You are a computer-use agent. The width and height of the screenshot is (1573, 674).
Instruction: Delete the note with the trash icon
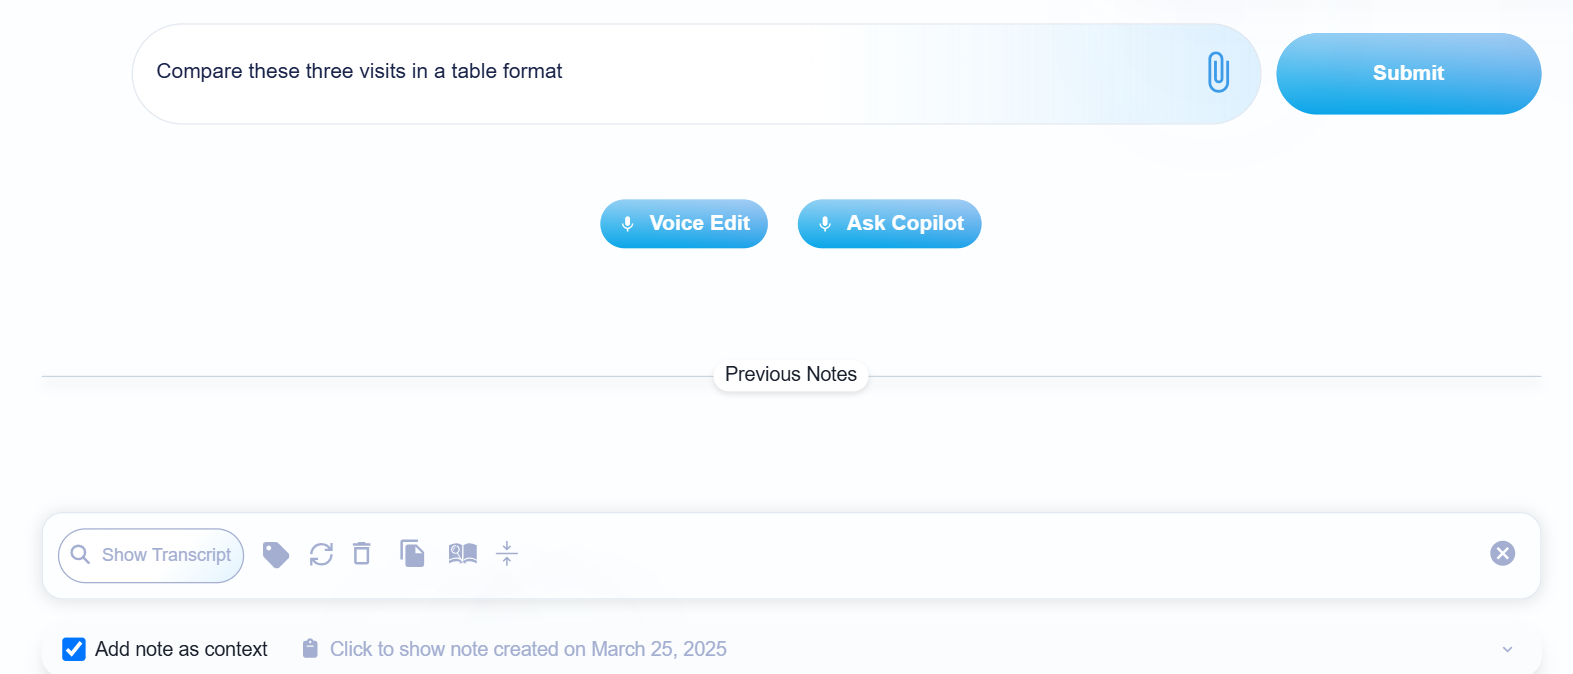(x=362, y=554)
